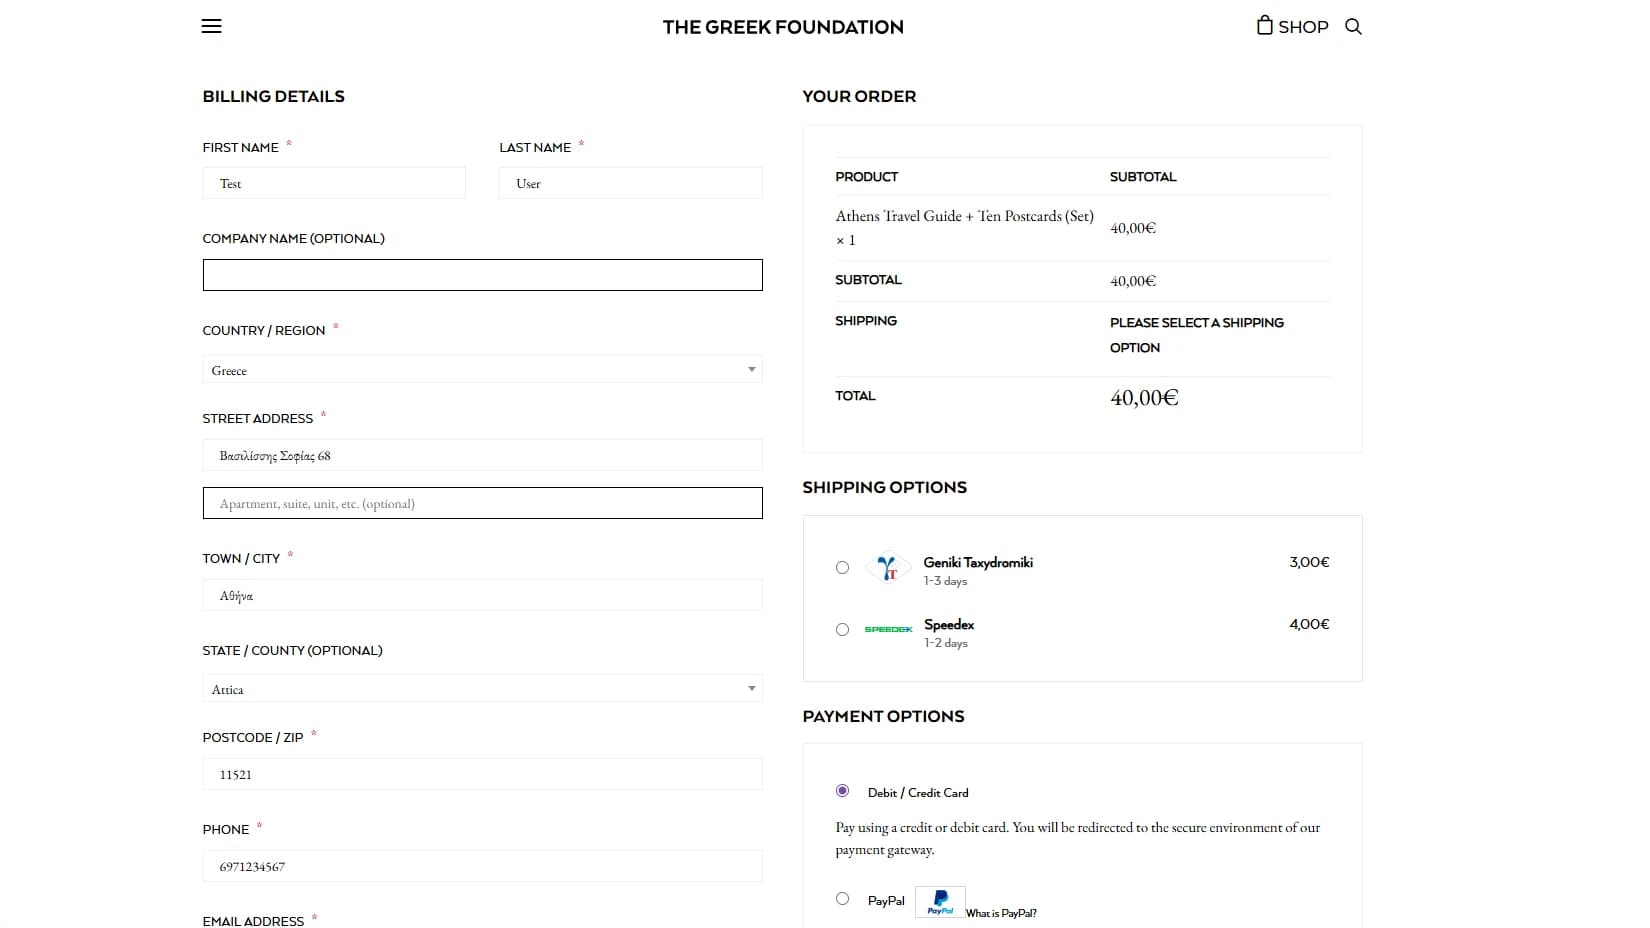
Task: Go to the SHOP page
Action: [x=1302, y=26]
